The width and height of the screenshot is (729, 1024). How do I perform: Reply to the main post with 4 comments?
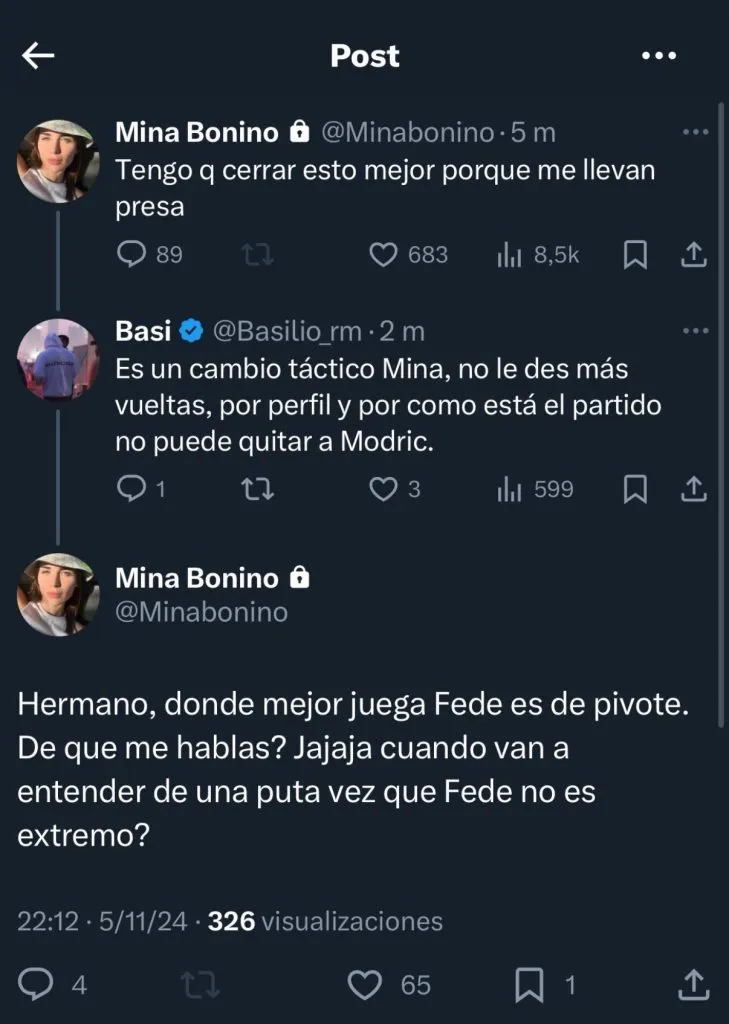click(36, 985)
